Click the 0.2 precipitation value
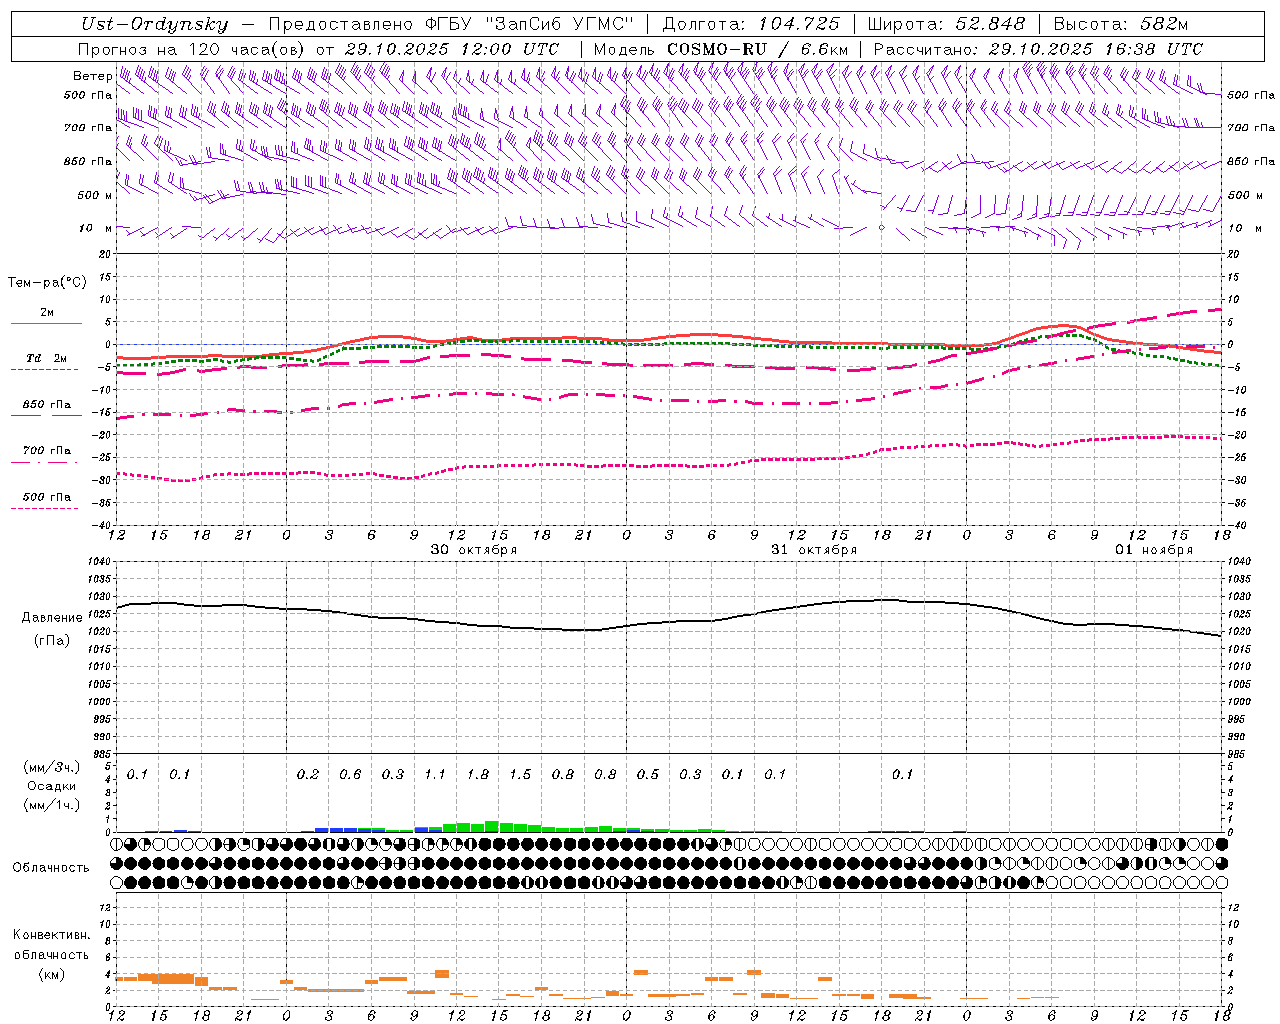This screenshot has width=1280, height=1024. pos(308,774)
